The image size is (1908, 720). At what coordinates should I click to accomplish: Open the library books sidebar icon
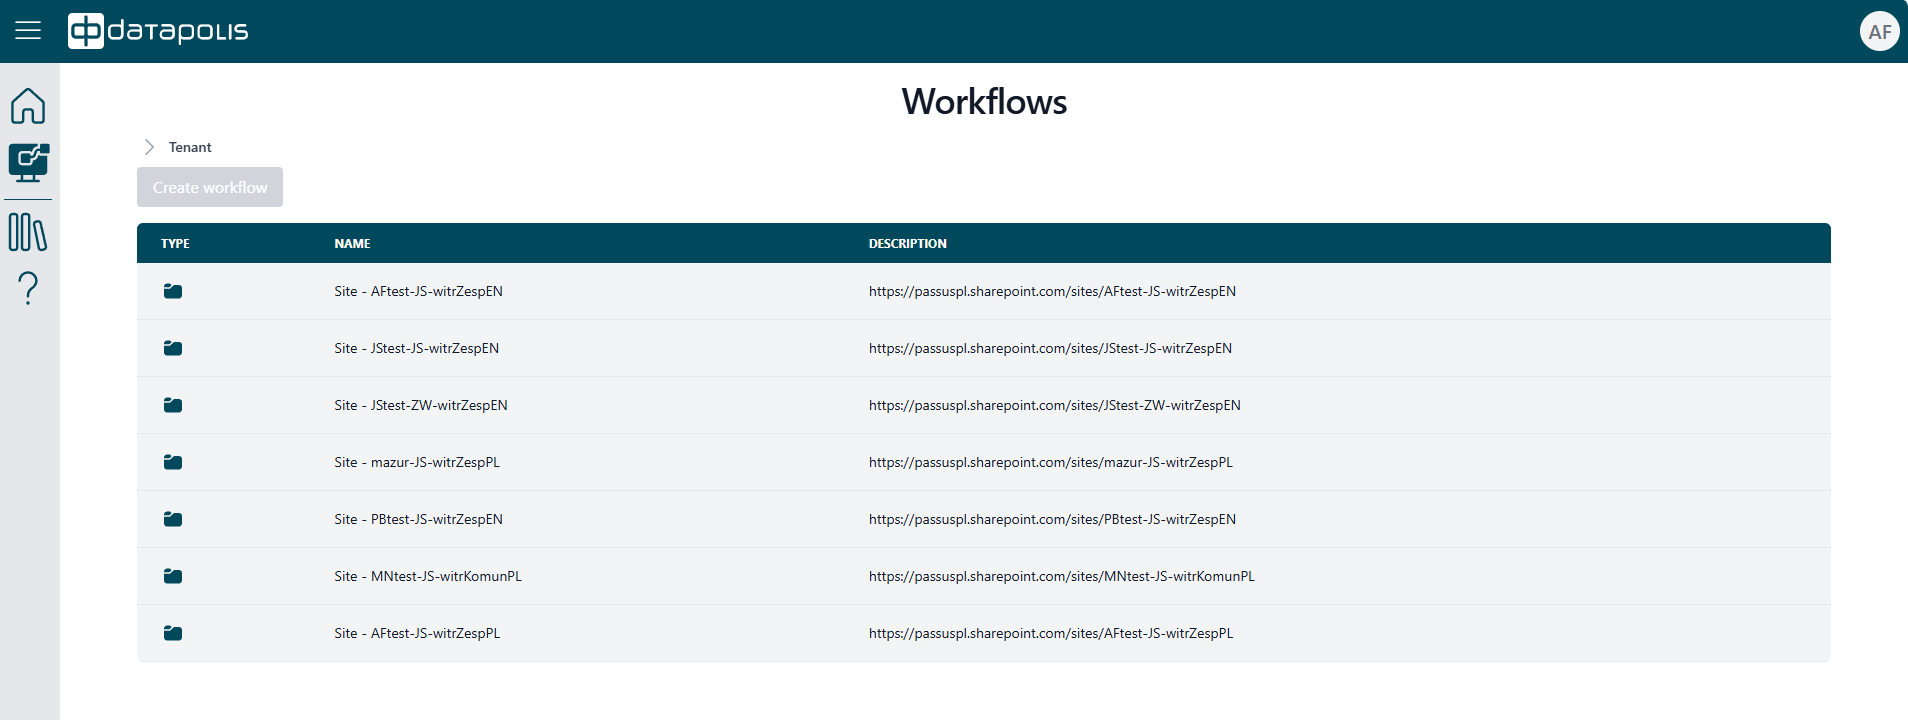click(28, 232)
